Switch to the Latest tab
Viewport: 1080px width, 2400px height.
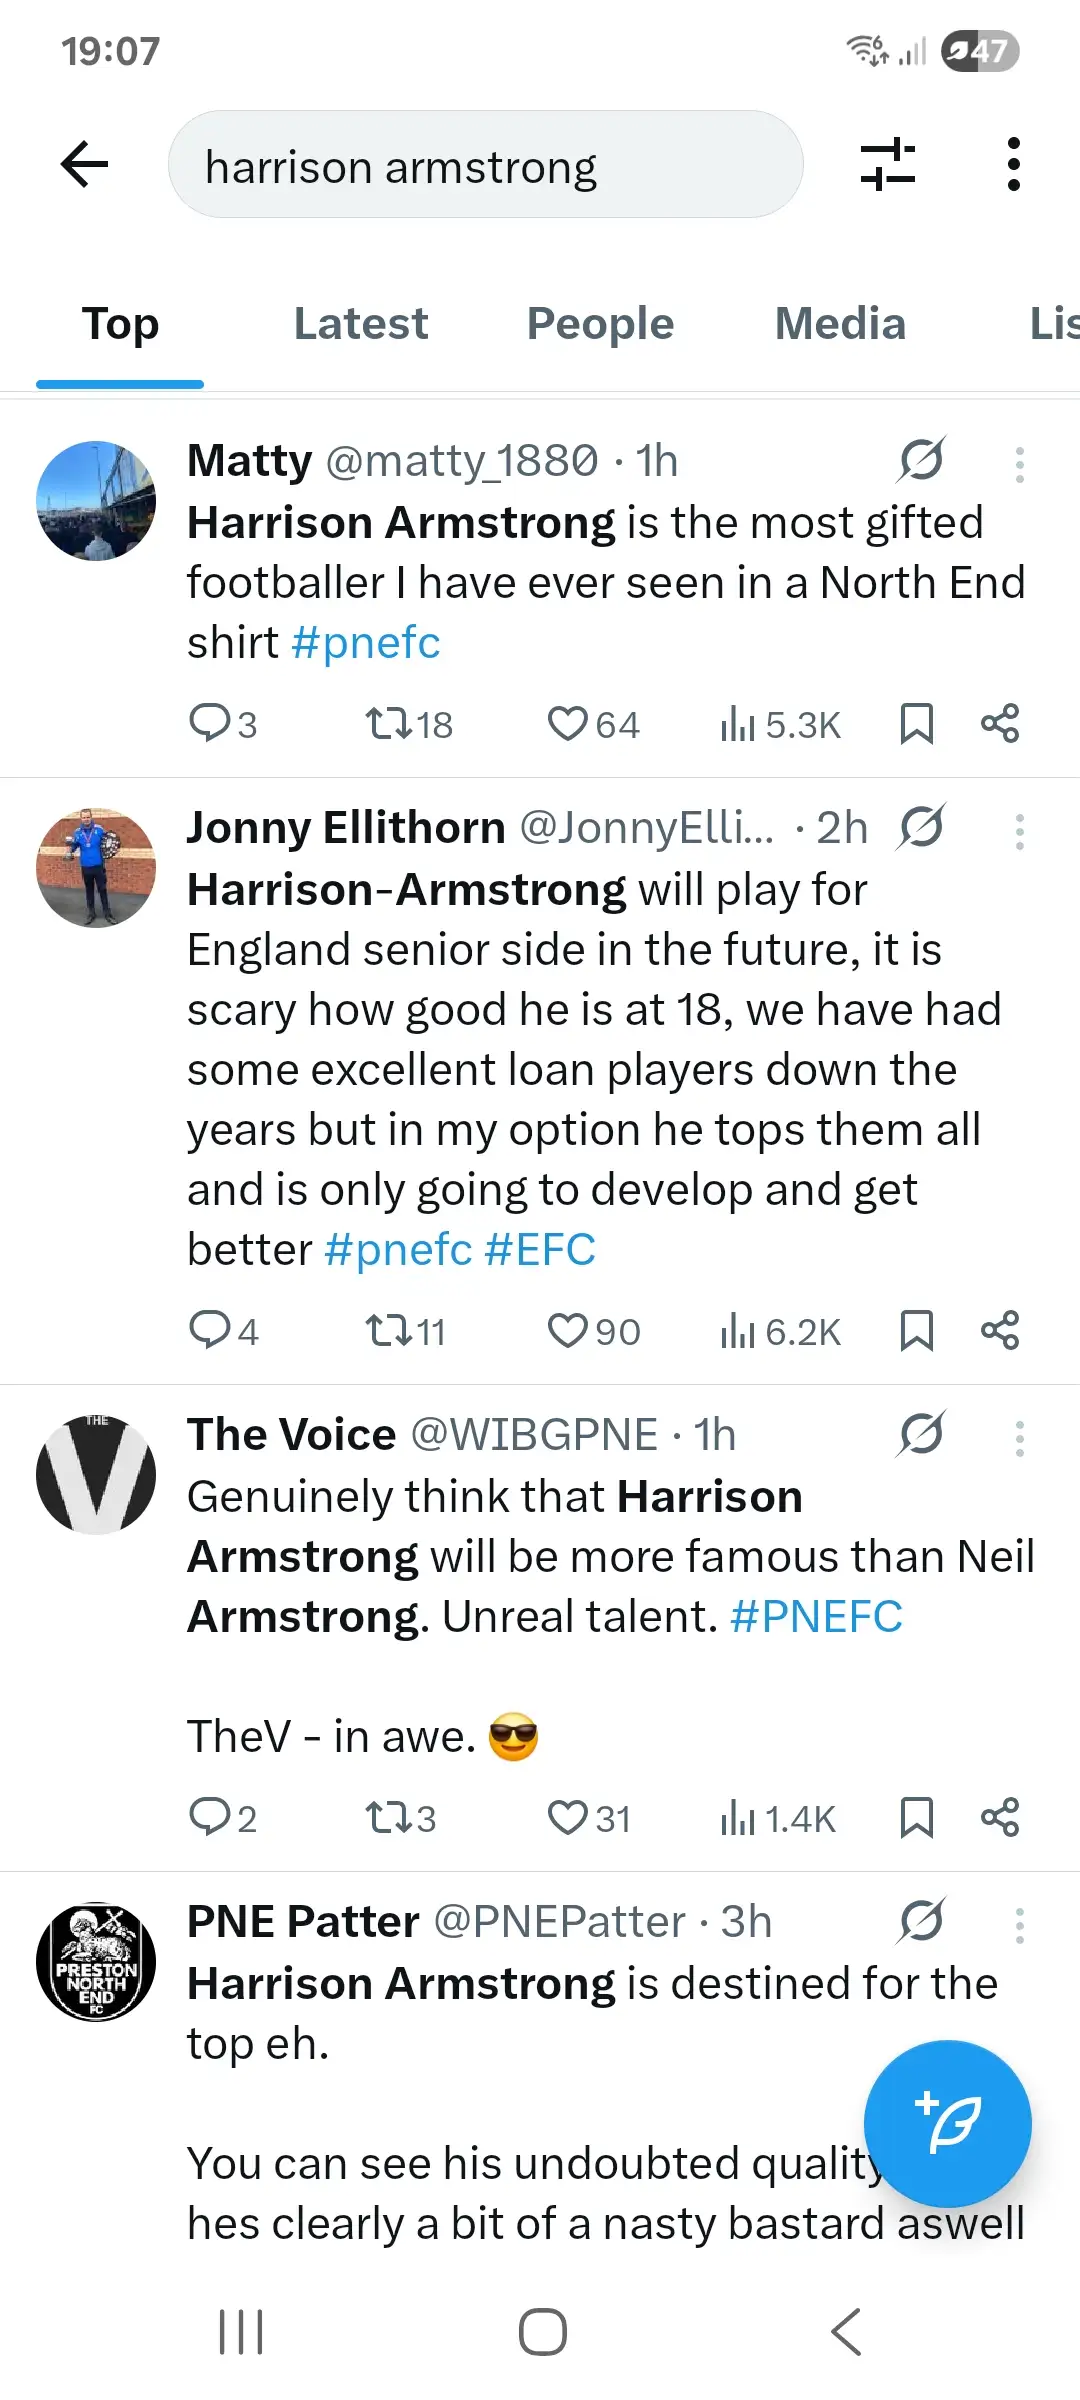click(x=361, y=324)
